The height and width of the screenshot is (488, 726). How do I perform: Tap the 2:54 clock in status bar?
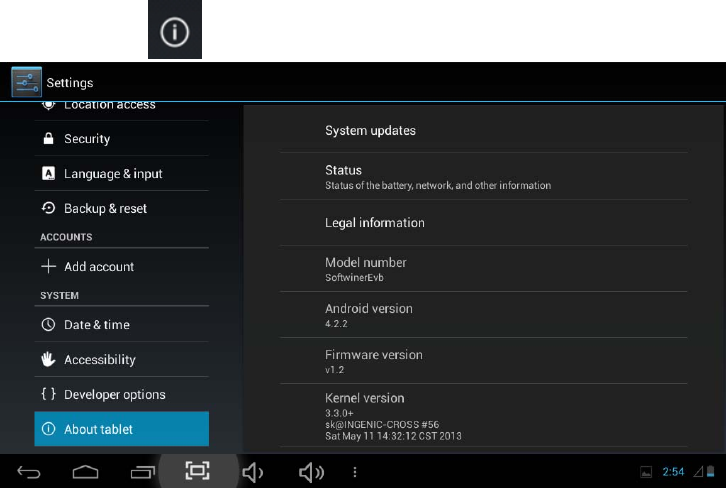(673, 472)
